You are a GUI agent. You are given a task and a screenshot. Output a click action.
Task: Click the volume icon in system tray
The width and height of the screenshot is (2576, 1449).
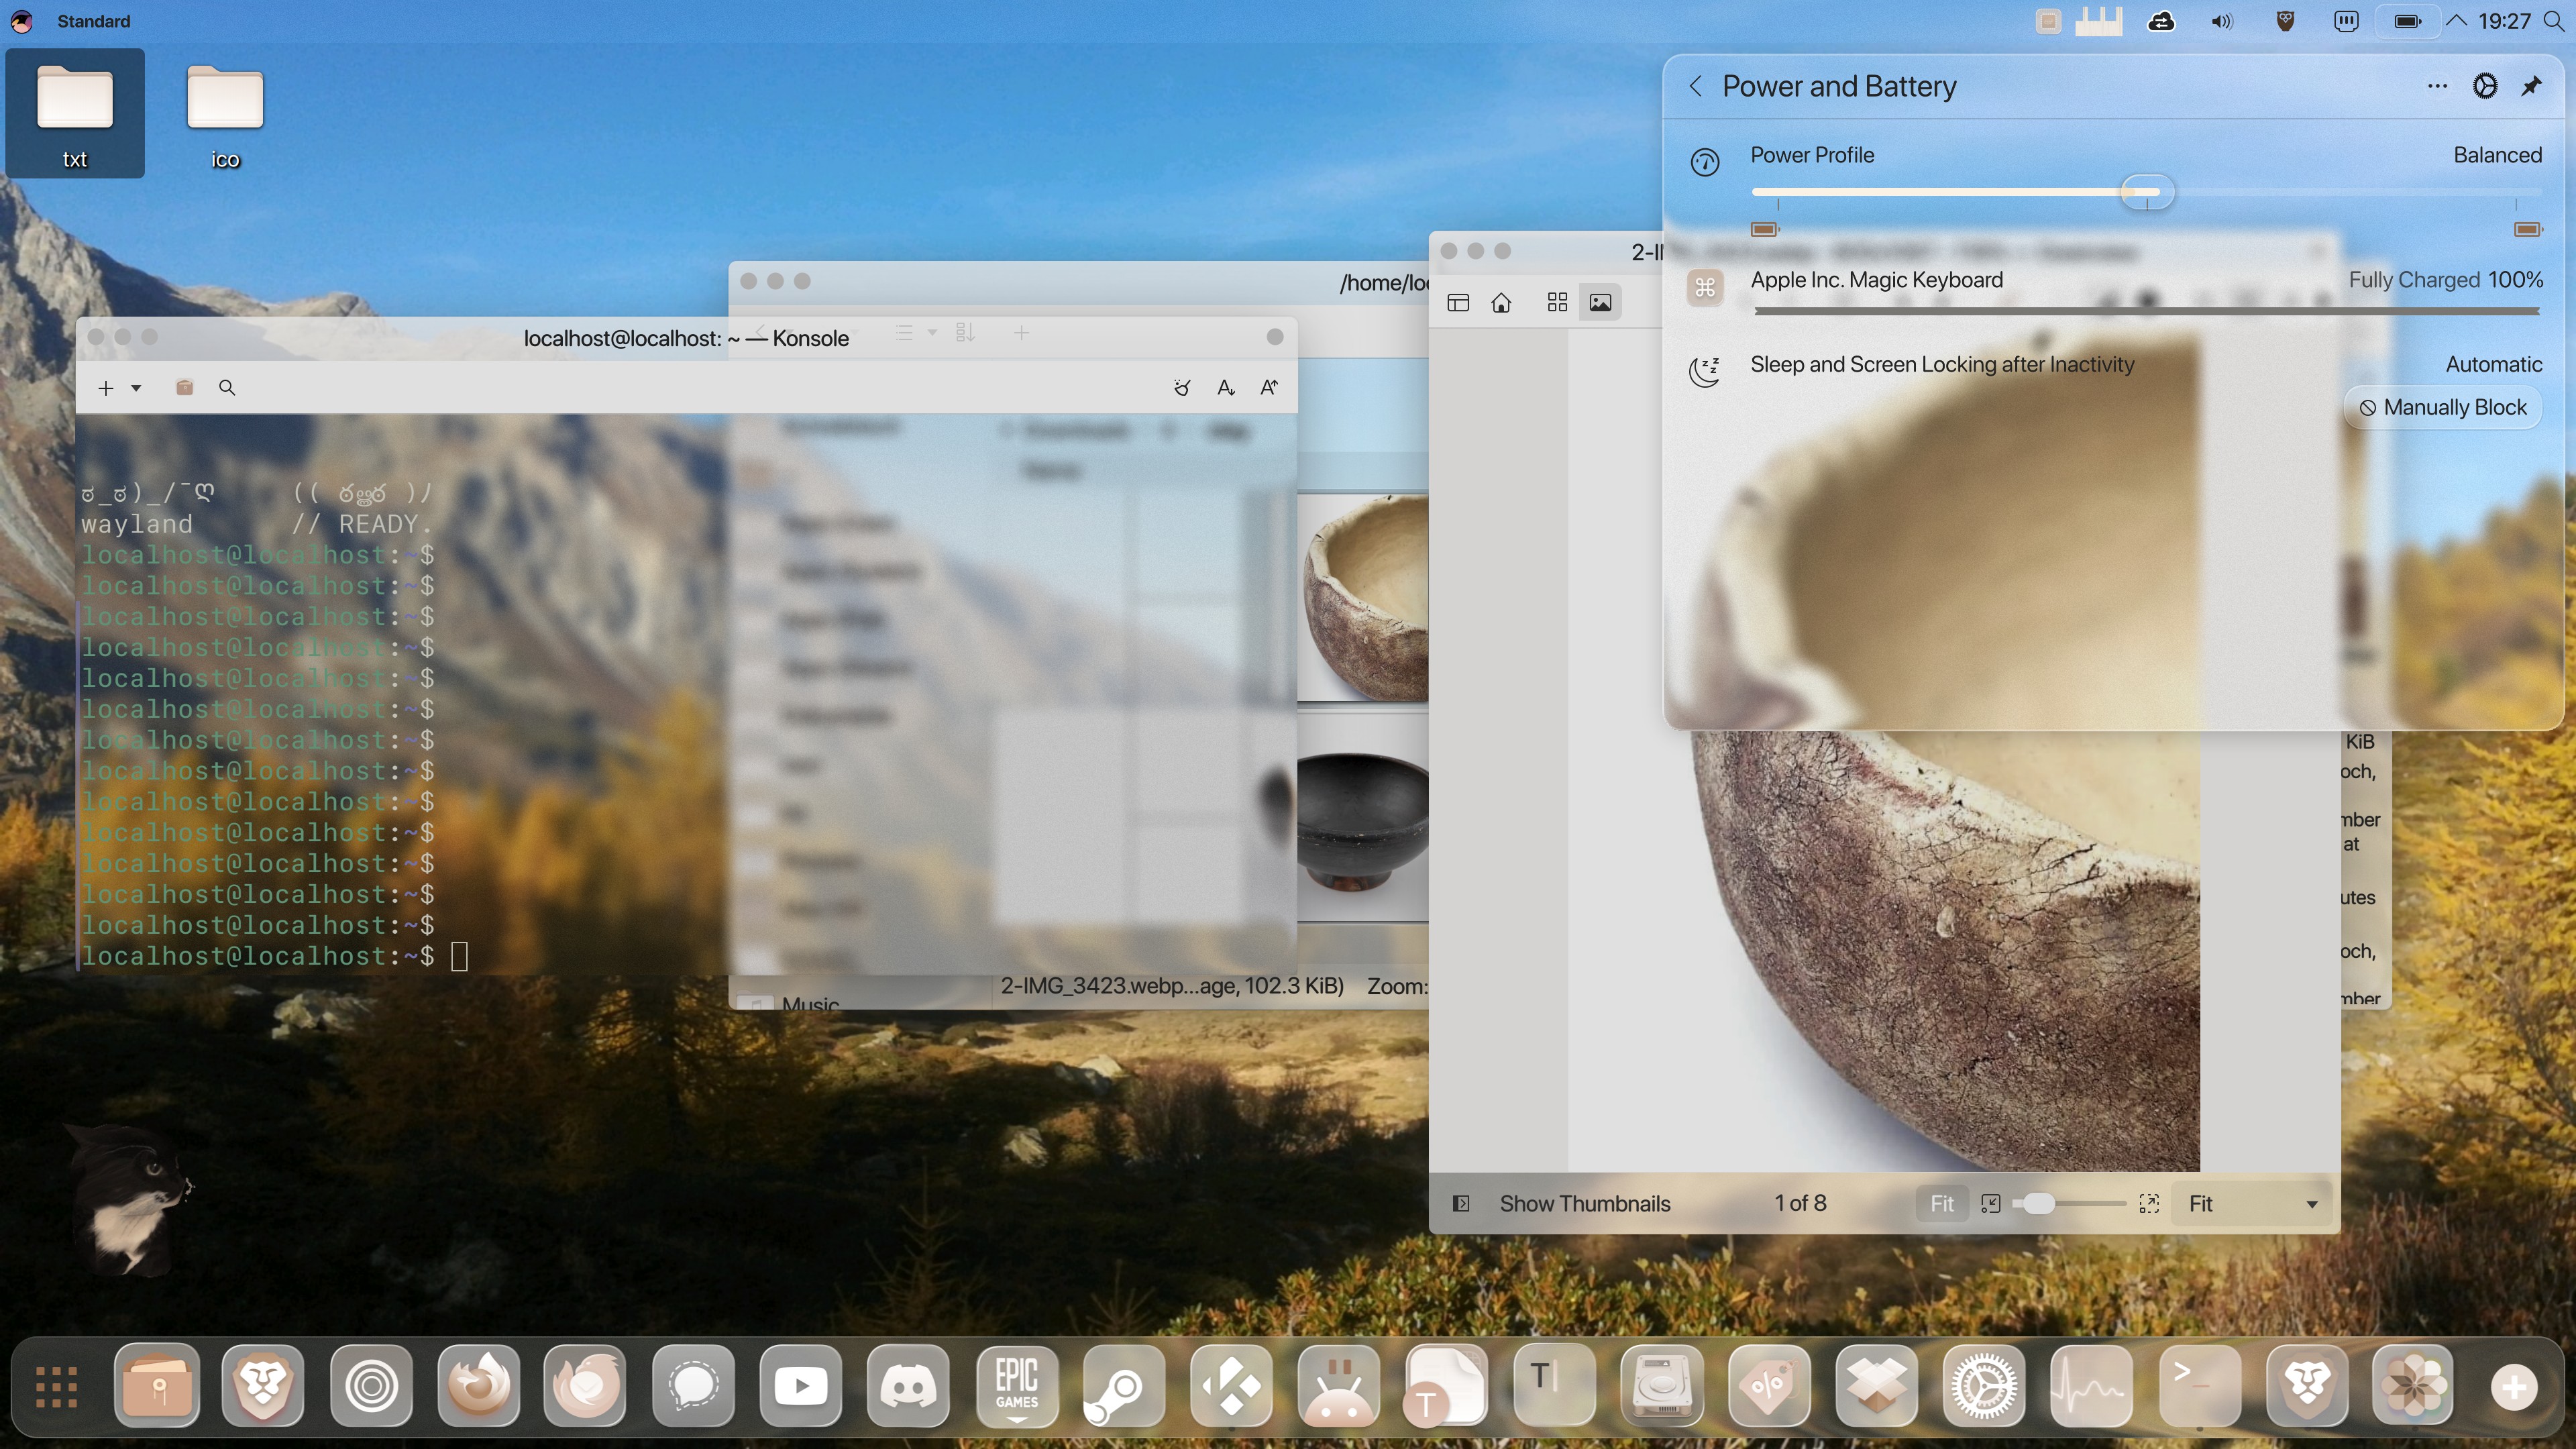point(2222,21)
